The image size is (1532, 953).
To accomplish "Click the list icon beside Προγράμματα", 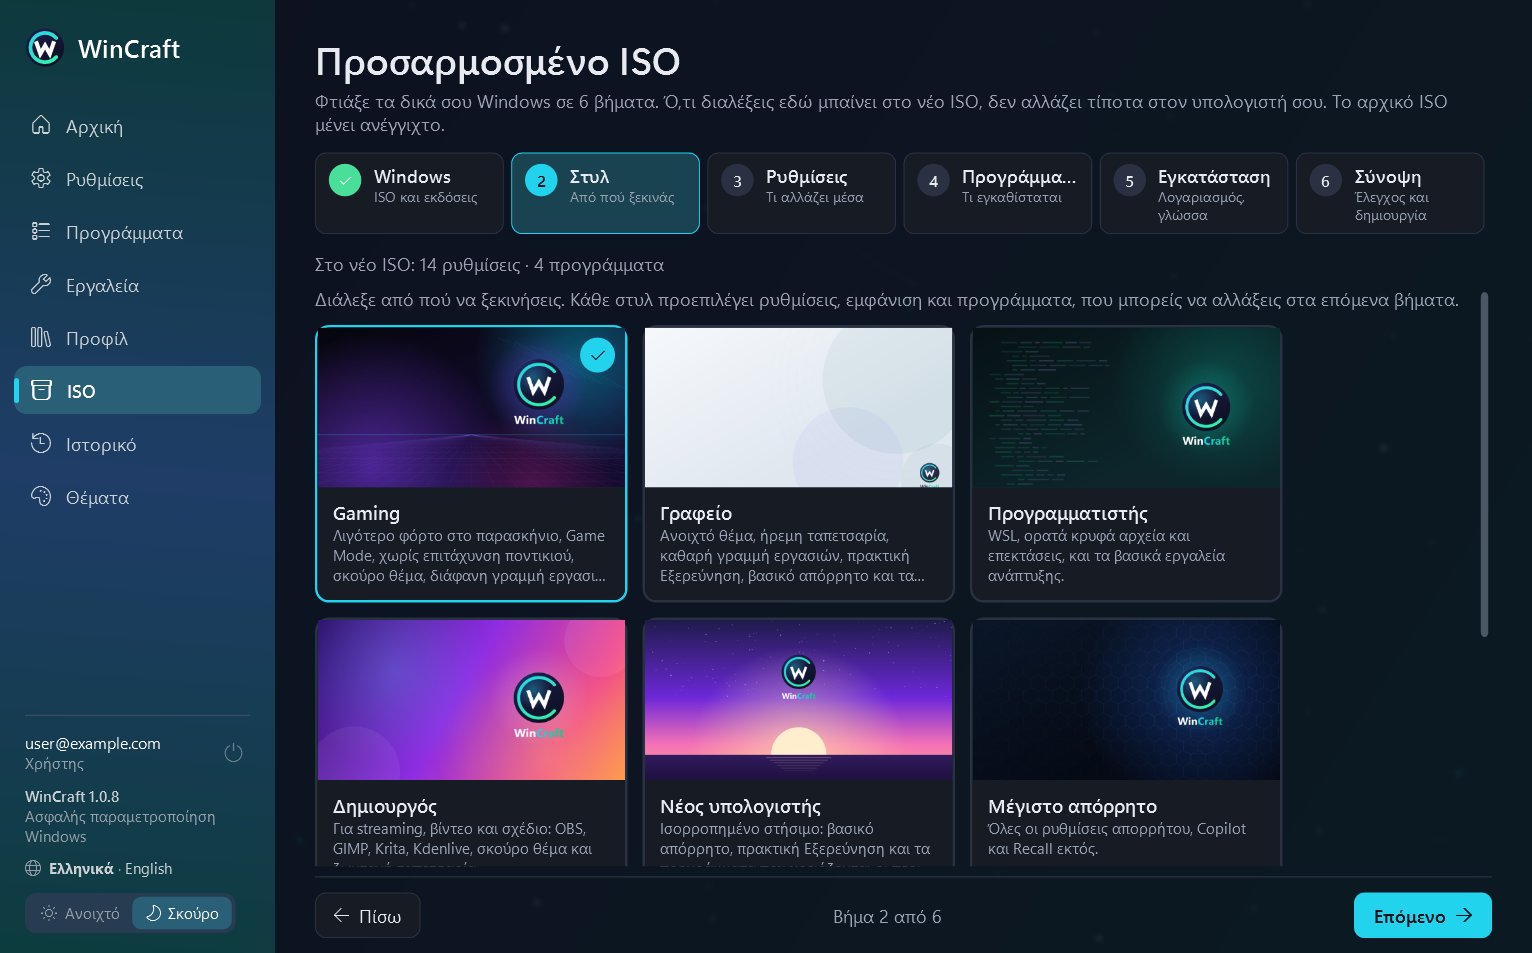I will [x=41, y=231].
